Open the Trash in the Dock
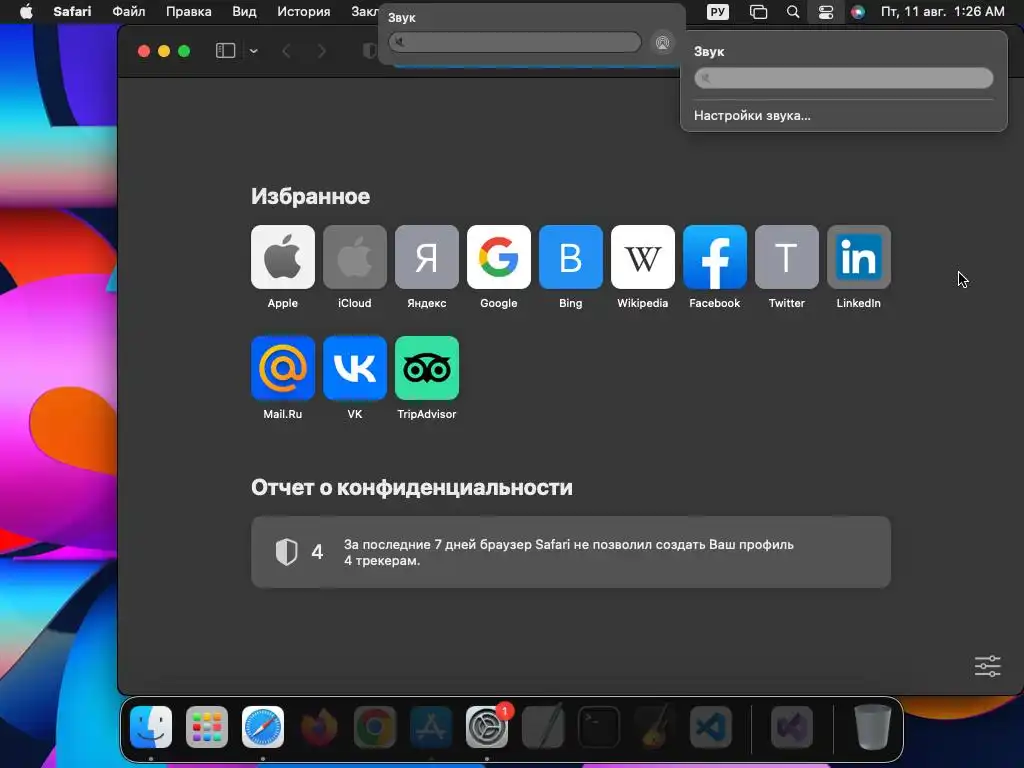Screen dimensions: 1024x768 872,727
